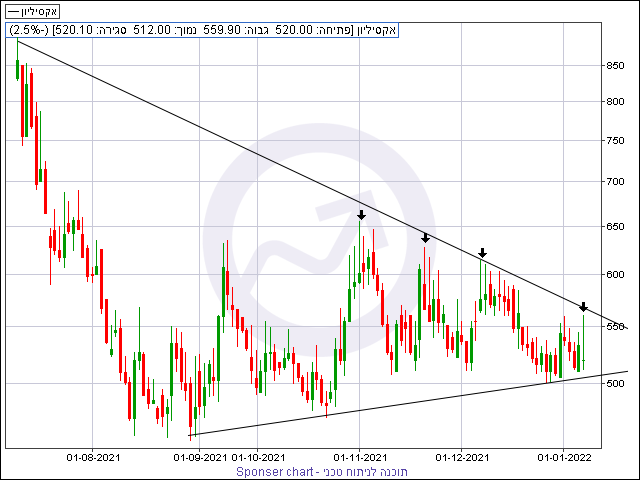Click the אקסיליון legend box
Image resolution: width=640 pixels, height=480 pixels.
[x=33, y=11]
